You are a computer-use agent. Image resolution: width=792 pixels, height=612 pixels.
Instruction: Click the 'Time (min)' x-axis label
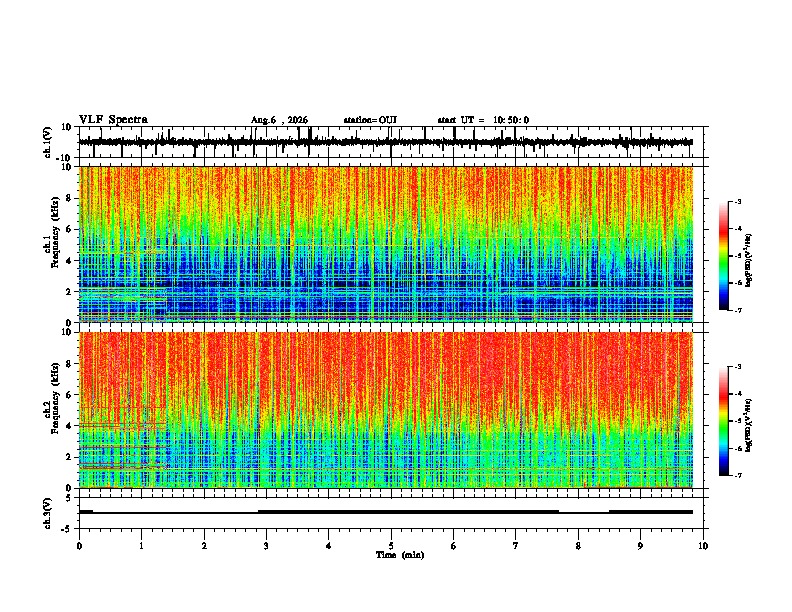[400, 555]
